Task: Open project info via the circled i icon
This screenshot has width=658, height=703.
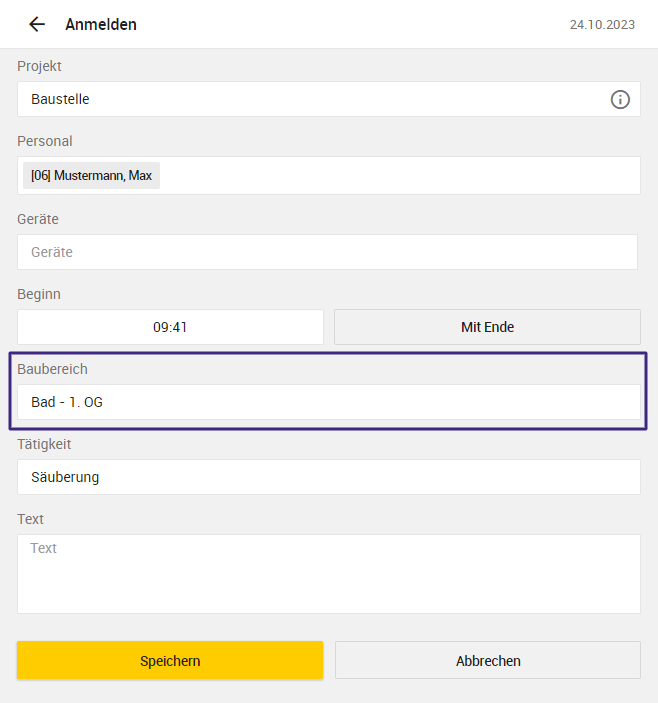Action: (x=620, y=100)
